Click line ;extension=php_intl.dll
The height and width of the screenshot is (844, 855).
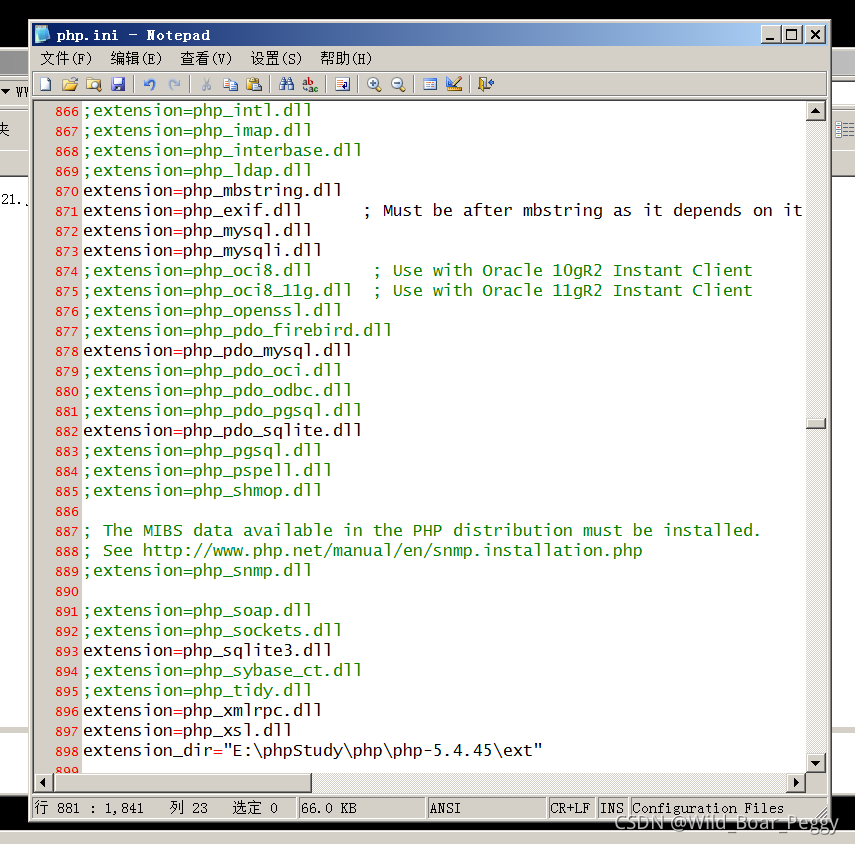[x=197, y=111]
